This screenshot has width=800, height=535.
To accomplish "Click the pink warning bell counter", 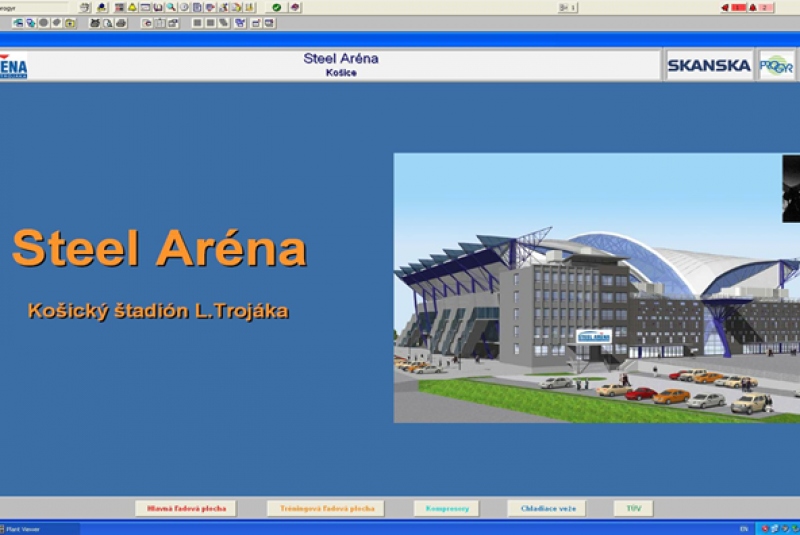I will [x=760, y=8].
